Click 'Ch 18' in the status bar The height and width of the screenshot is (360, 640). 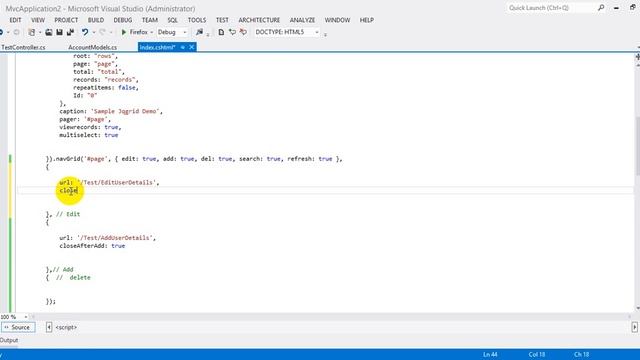click(x=582, y=354)
